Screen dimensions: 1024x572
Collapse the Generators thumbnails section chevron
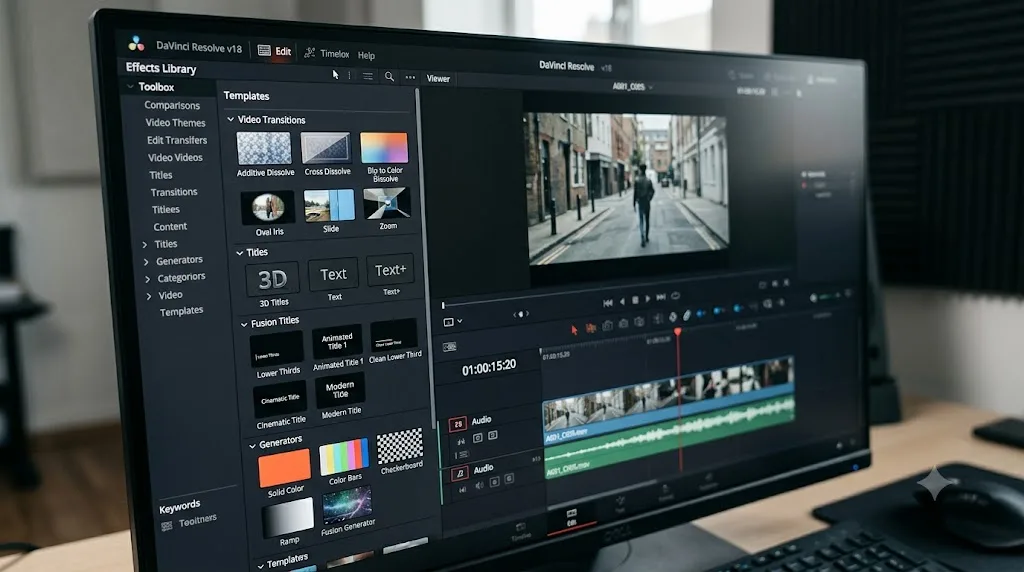[x=252, y=446]
